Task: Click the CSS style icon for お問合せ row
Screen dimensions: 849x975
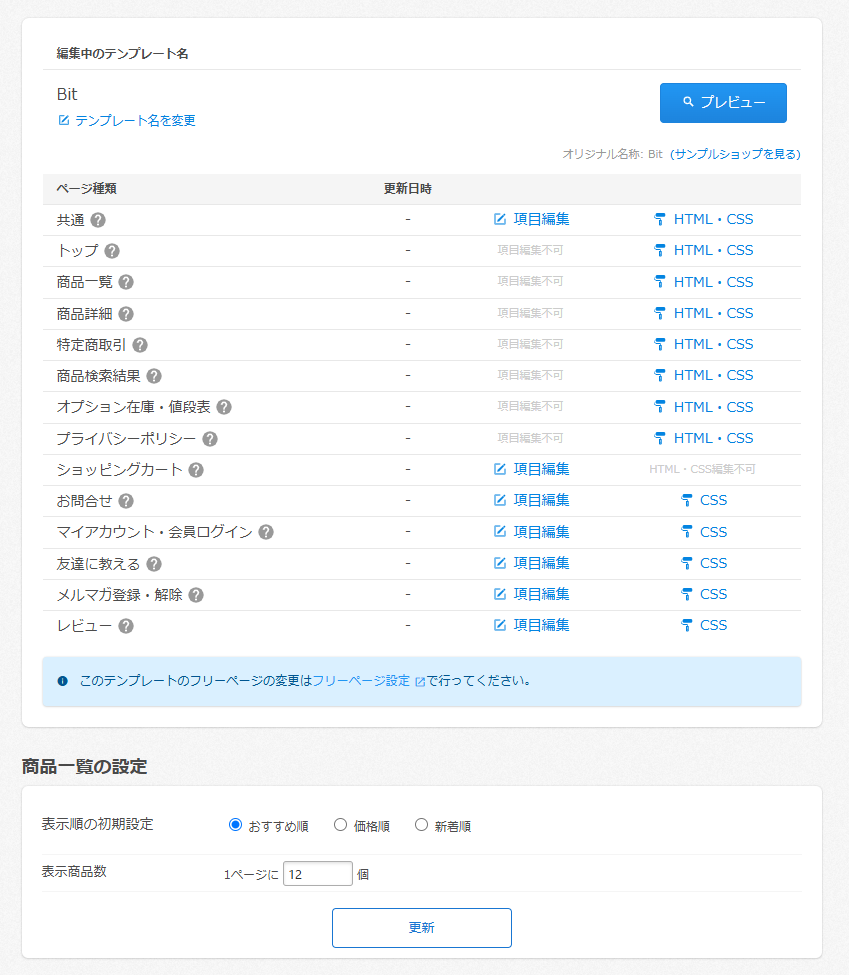Action: 685,500
